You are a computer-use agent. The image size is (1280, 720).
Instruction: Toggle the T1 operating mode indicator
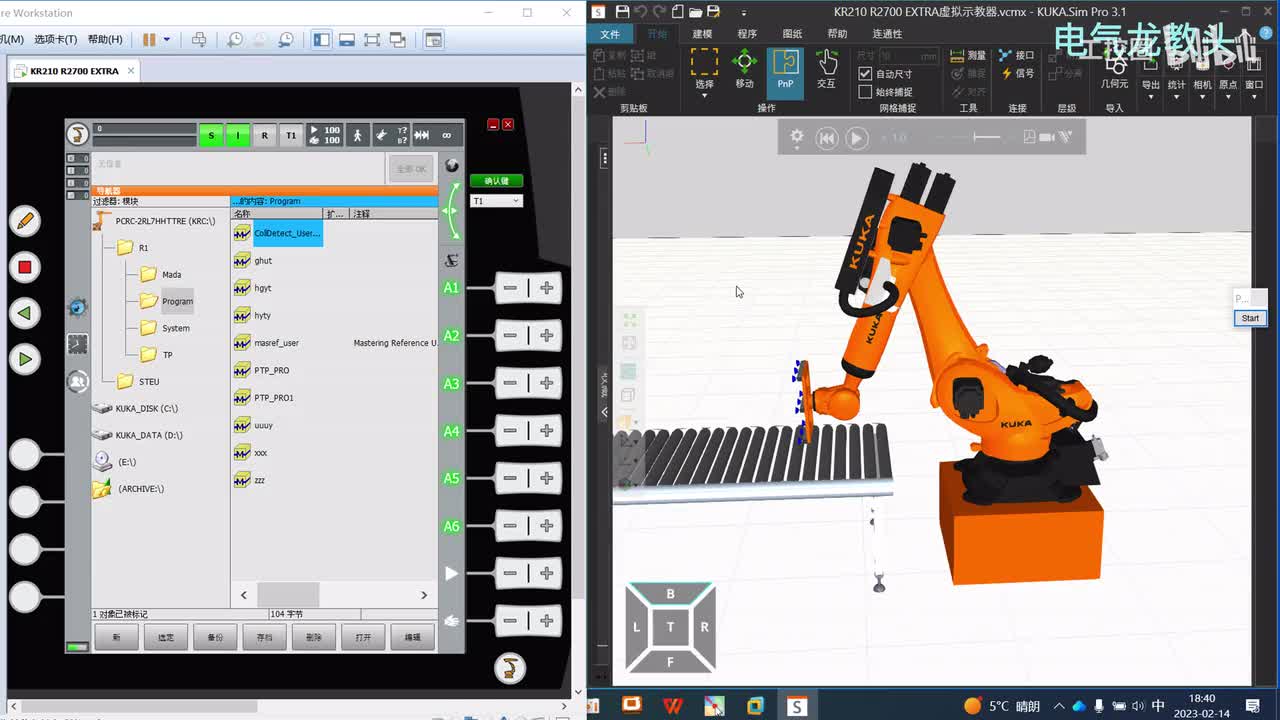(x=291, y=135)
